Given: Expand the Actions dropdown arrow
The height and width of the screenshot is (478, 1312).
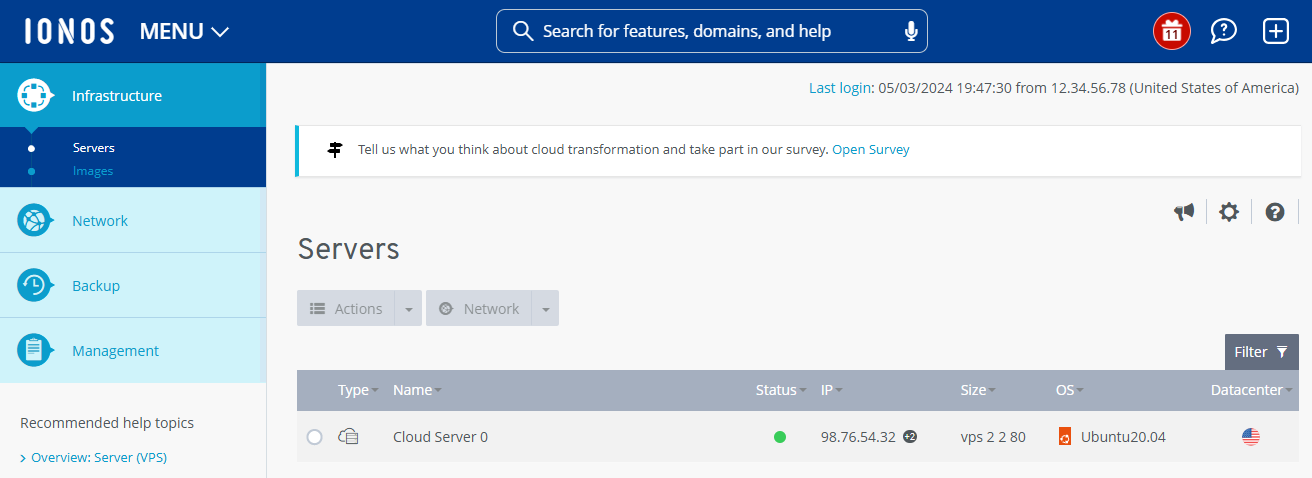Looking at the screenshot, I should 408,309.
